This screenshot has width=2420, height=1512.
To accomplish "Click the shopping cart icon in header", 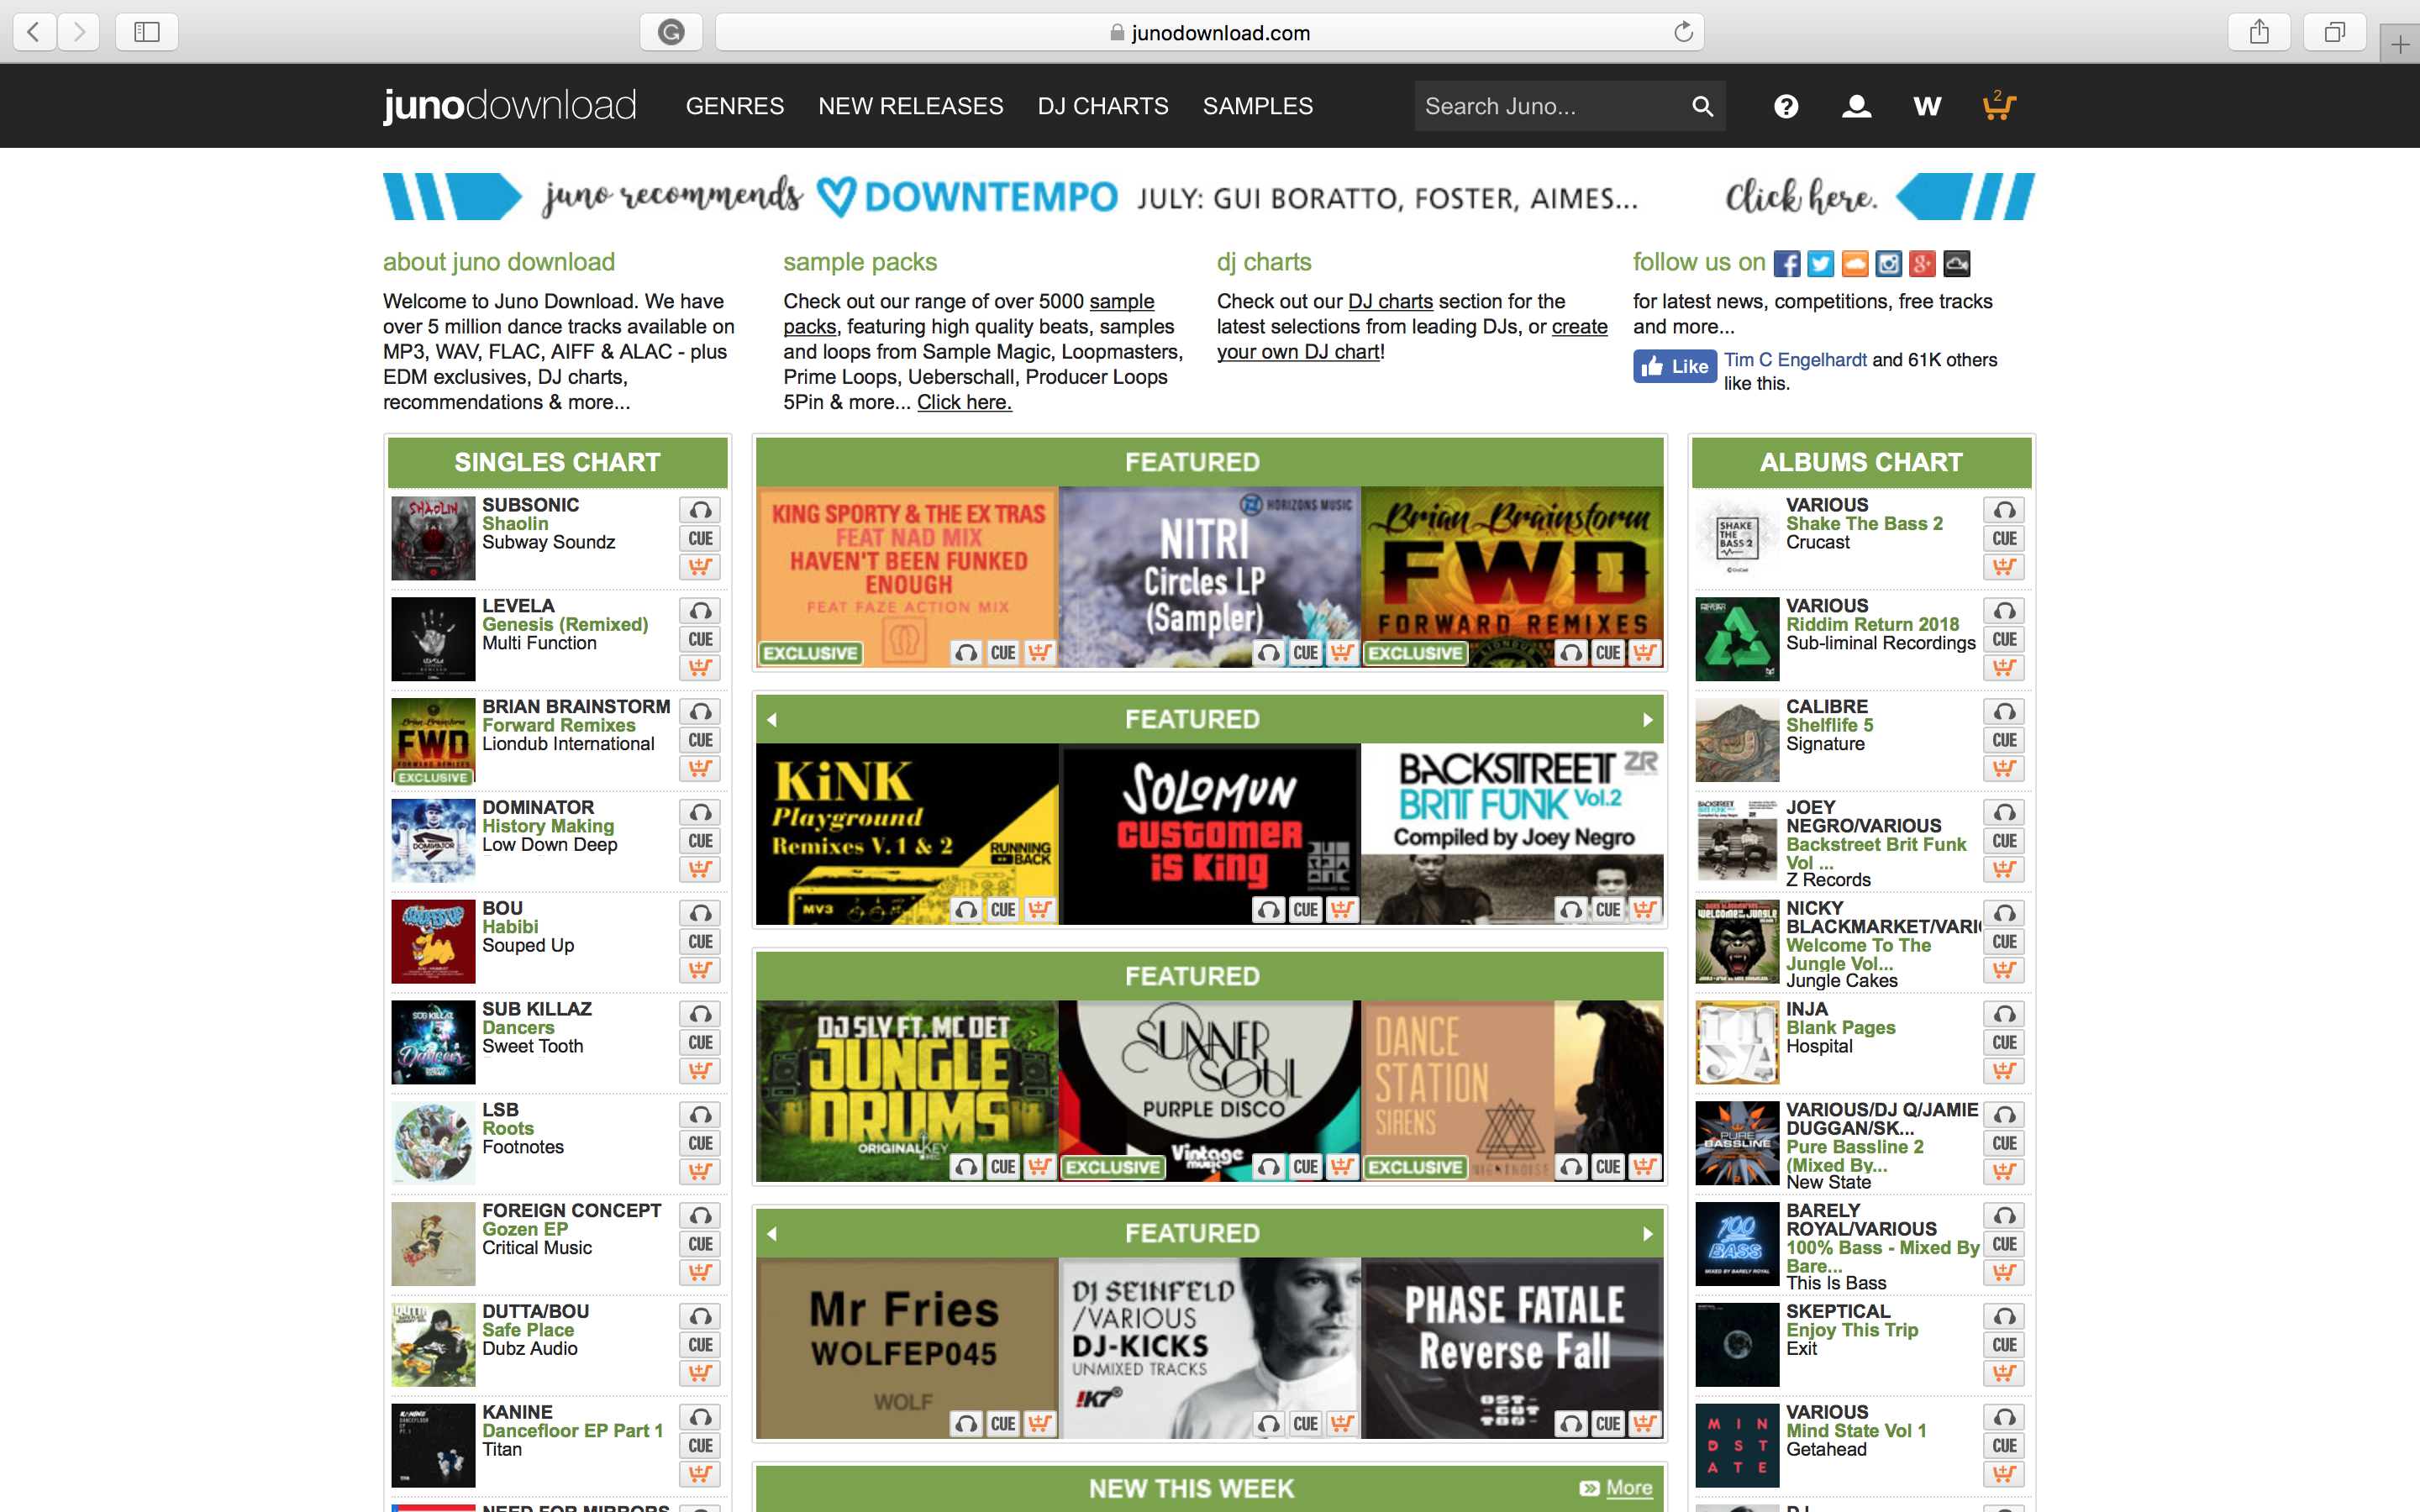I will point(1998,106).
